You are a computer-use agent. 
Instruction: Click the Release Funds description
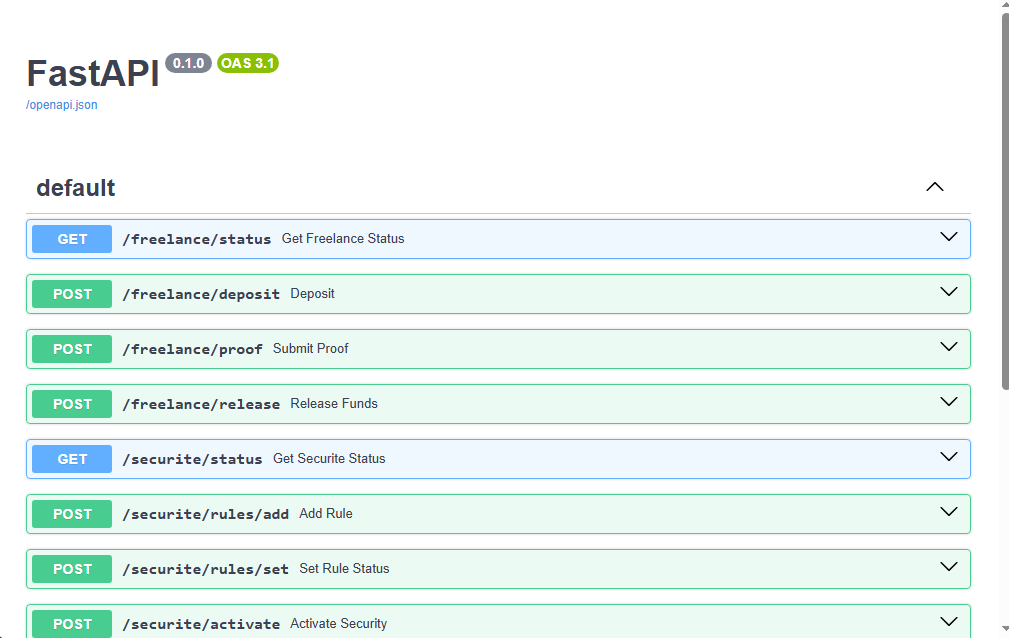(x=334, y=404)
